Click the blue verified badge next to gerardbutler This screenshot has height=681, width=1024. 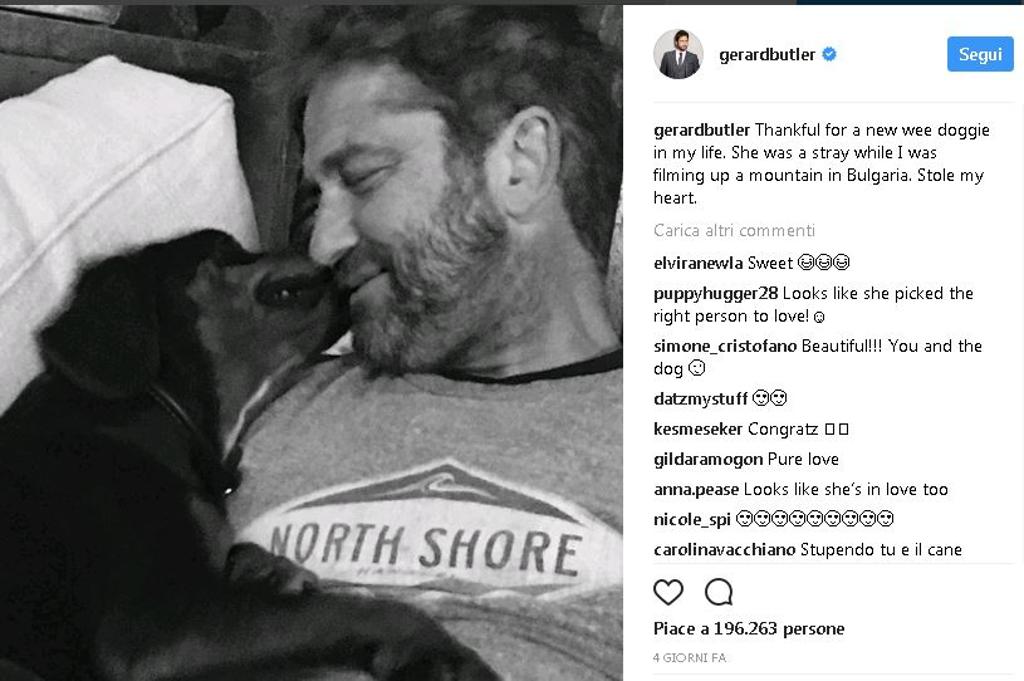click(x=829, y=54)
